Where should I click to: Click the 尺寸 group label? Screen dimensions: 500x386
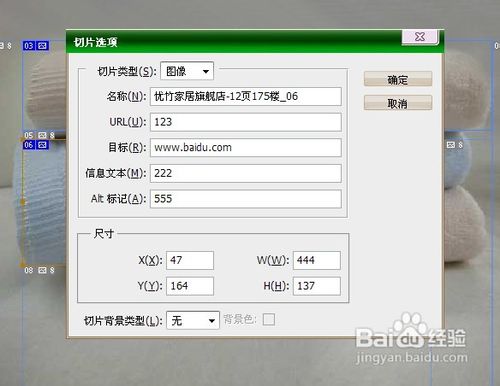pyautogui.click(x=104, y=234)
